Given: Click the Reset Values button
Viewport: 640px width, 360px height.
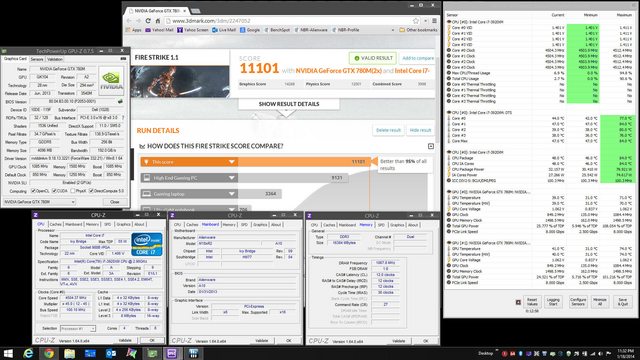Looking at the screenshot, I should click(532, 302).
